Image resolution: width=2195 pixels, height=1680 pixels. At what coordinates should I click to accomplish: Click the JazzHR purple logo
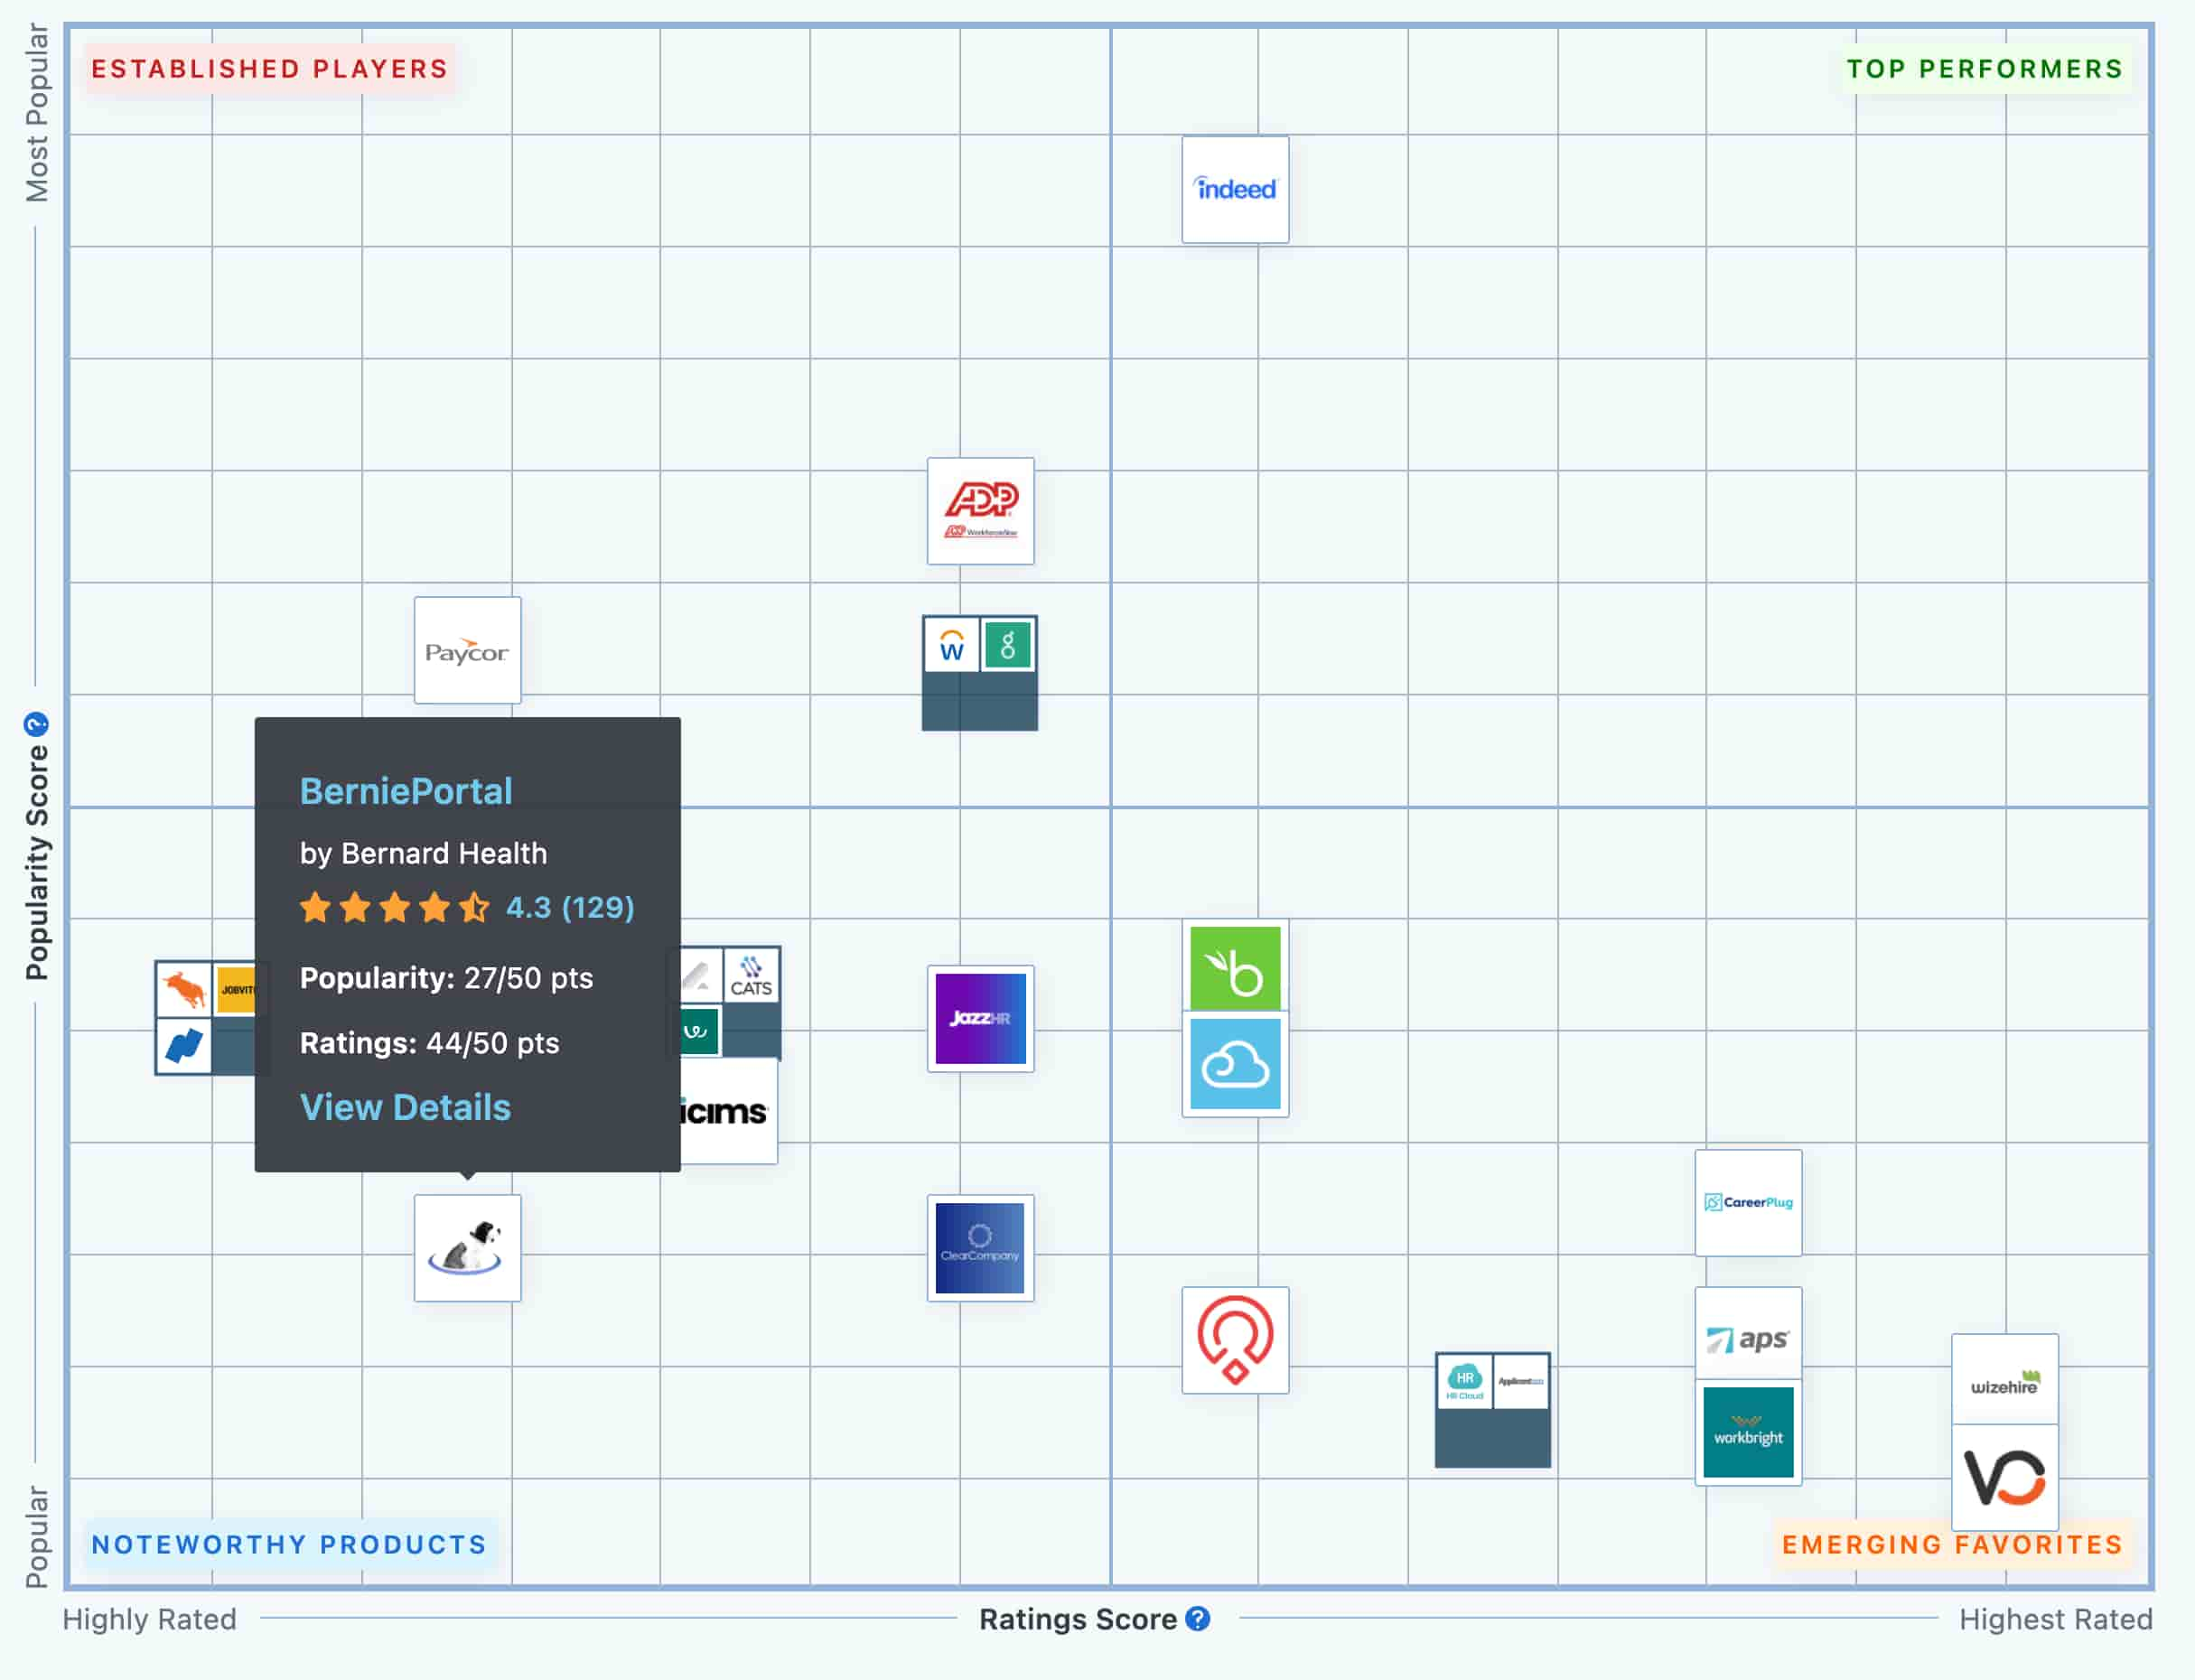980,1018
